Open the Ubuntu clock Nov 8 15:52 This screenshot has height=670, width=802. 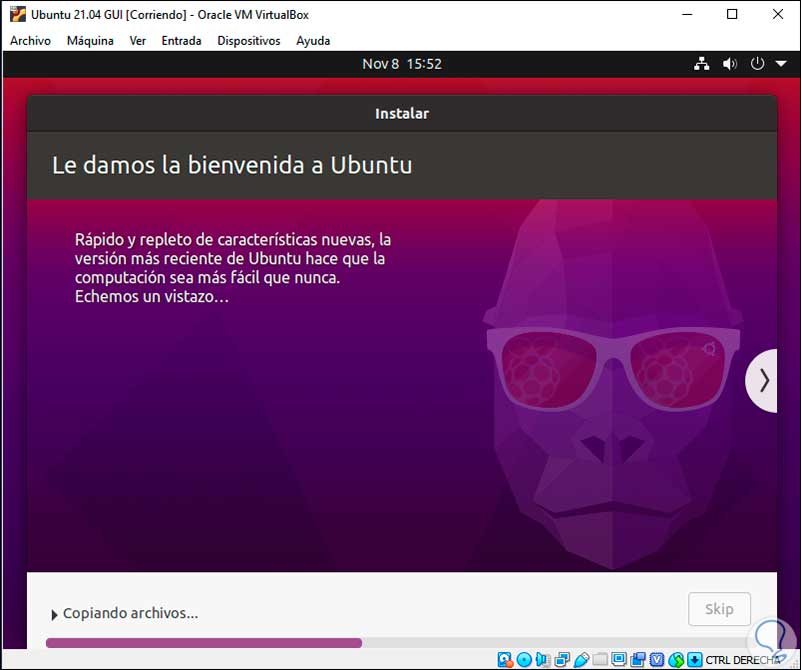point(402,64)
